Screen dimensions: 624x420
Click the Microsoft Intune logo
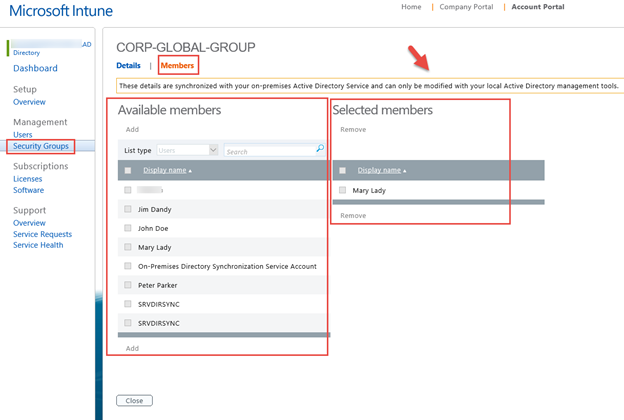[x=61, y=11]
